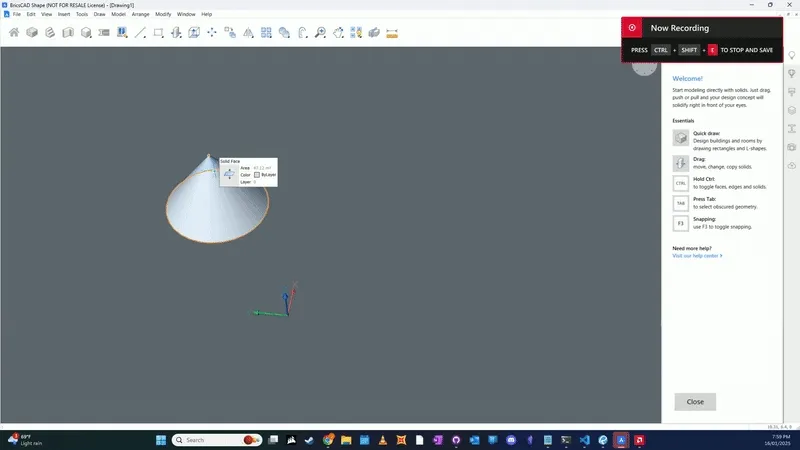Click the extrude box tool icon
This screenshot has height=450, width=800.
(194, 33)
